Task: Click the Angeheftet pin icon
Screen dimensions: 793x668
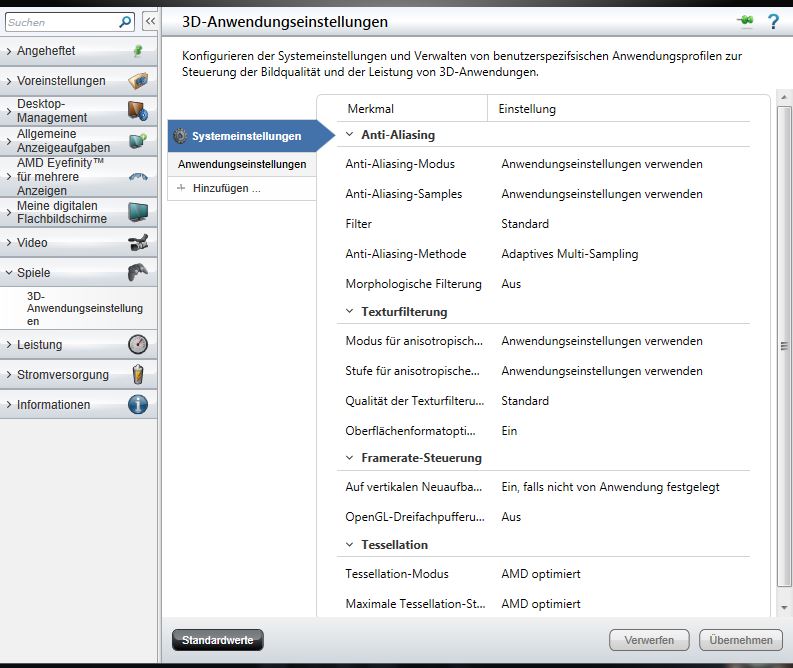Action: 138,51
